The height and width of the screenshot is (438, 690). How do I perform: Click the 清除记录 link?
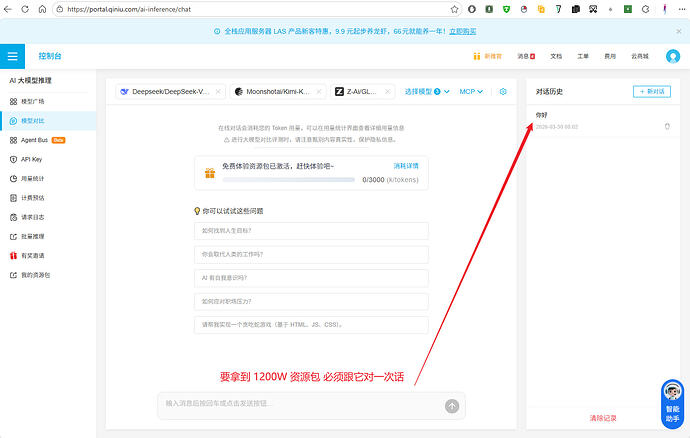(x=604, y=417)
